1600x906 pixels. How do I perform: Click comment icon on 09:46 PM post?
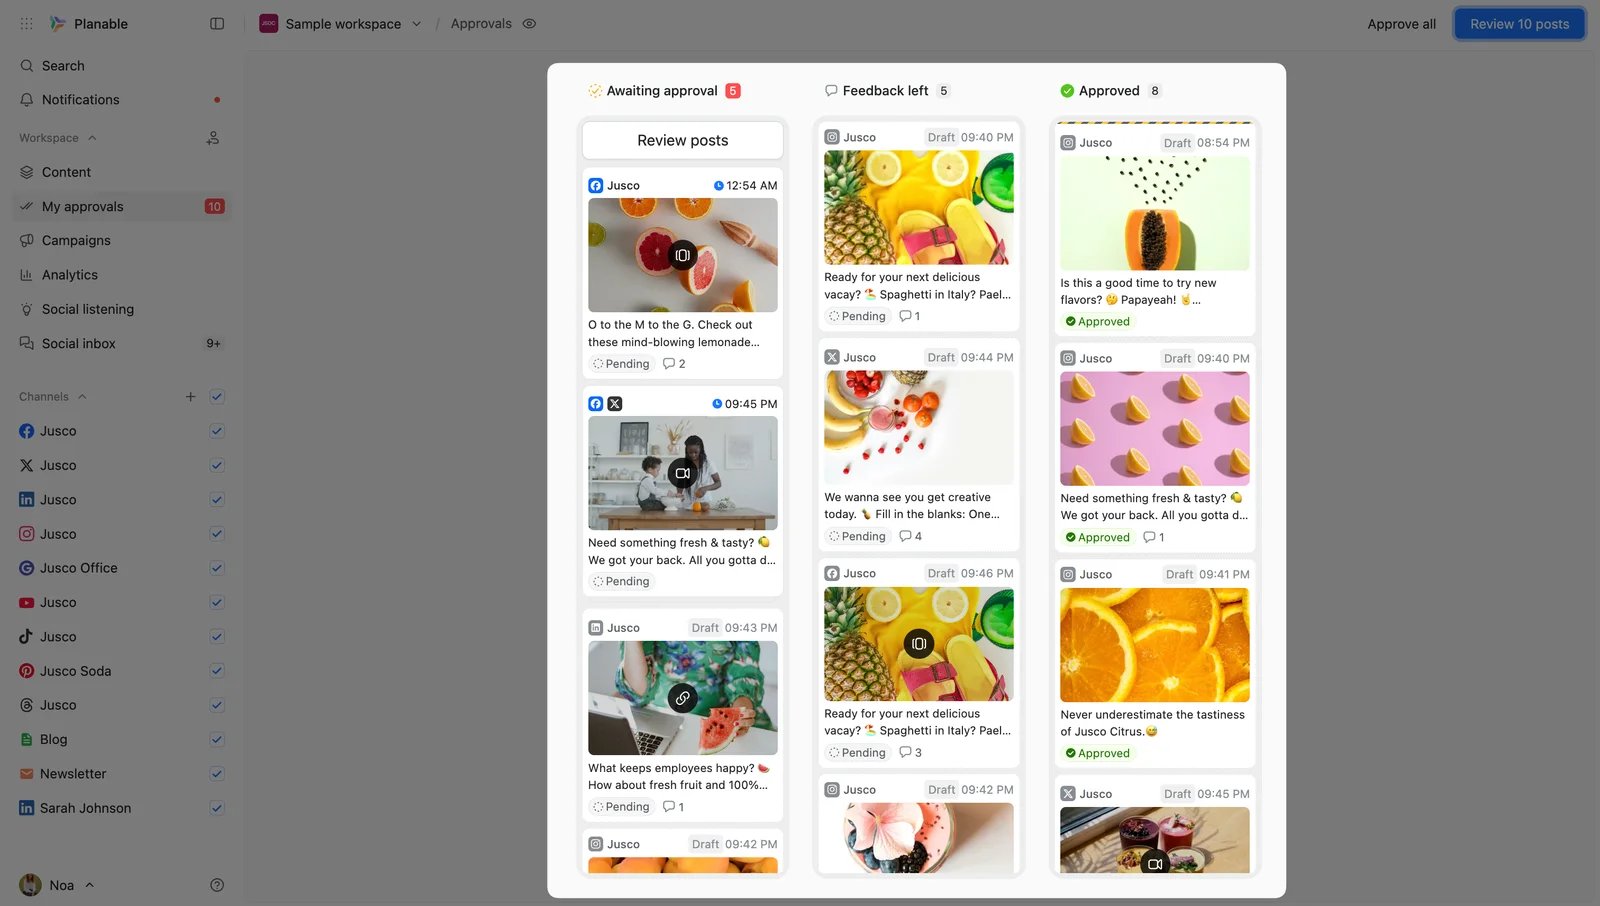(x=905, y=753)
